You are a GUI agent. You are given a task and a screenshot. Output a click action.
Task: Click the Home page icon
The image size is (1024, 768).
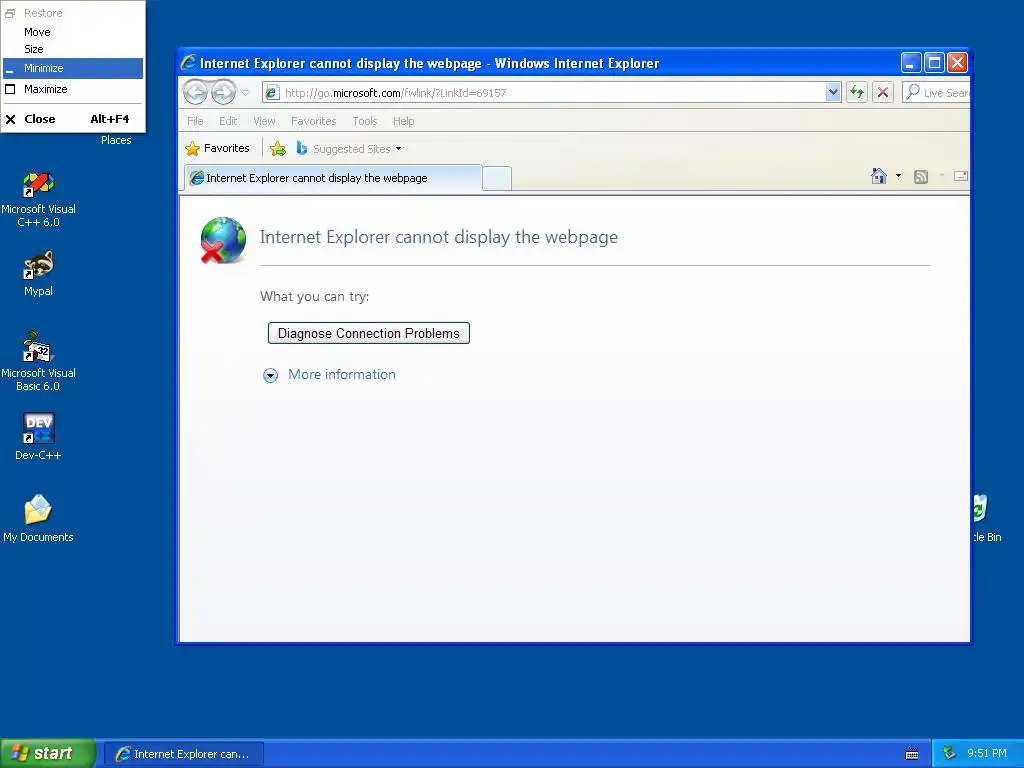point(879,176)
